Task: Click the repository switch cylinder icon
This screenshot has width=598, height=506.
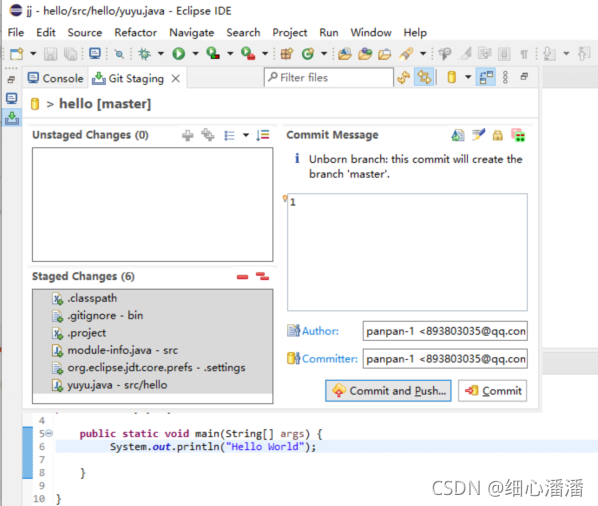Action: click(452, 77)
